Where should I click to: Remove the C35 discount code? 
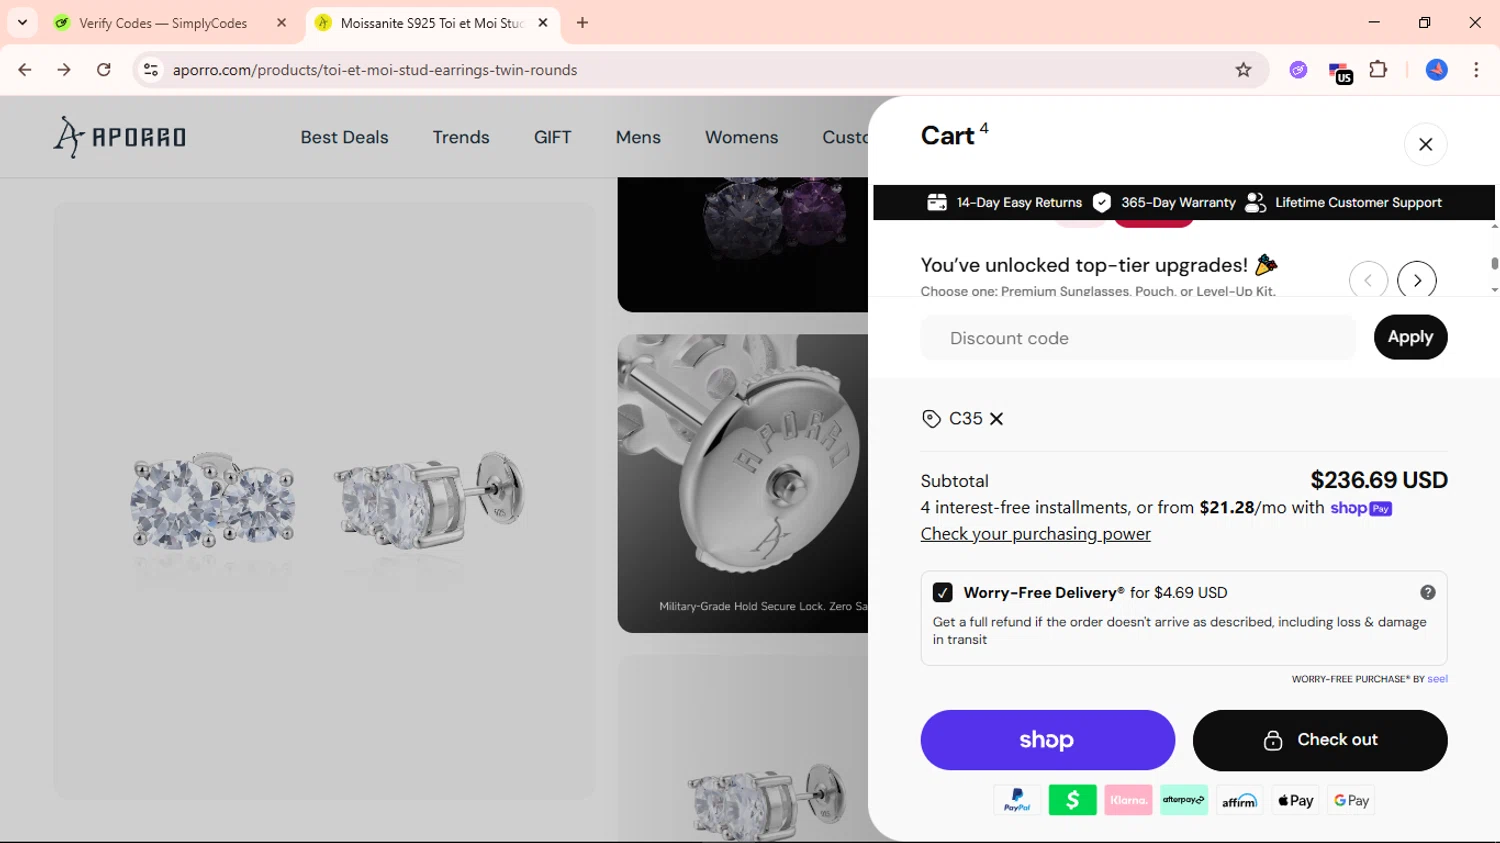click(996, 419)
